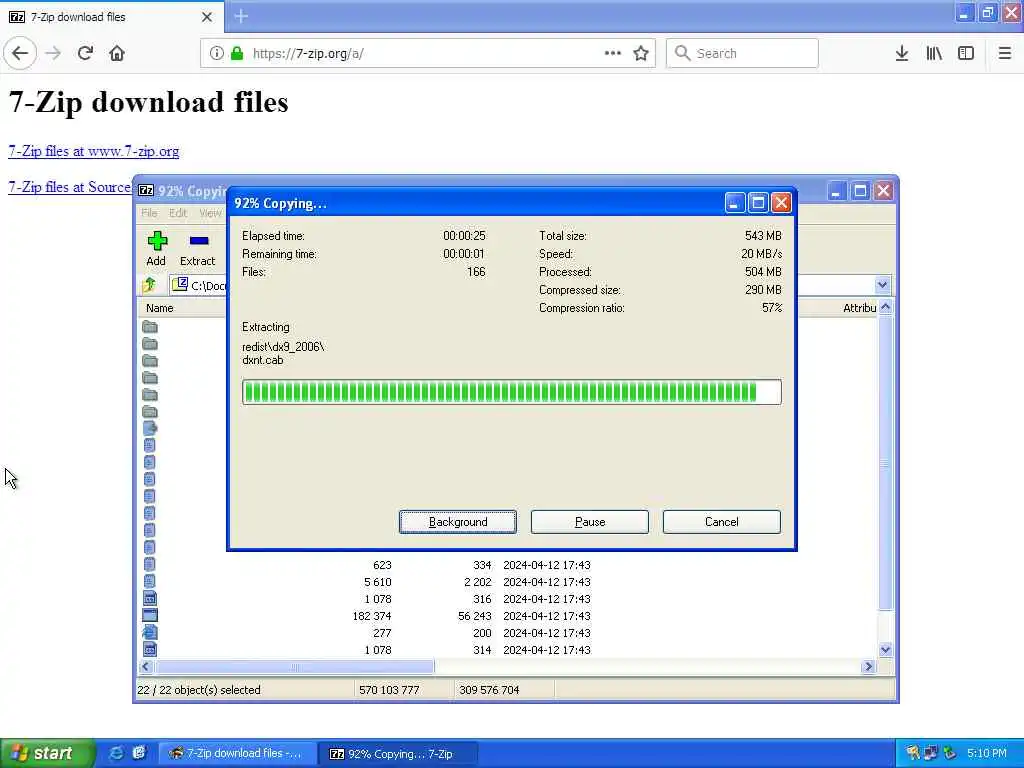Click the horizontal scrollbar thumb in file list
Screen dimensions: 1024x768
[294, 667]
